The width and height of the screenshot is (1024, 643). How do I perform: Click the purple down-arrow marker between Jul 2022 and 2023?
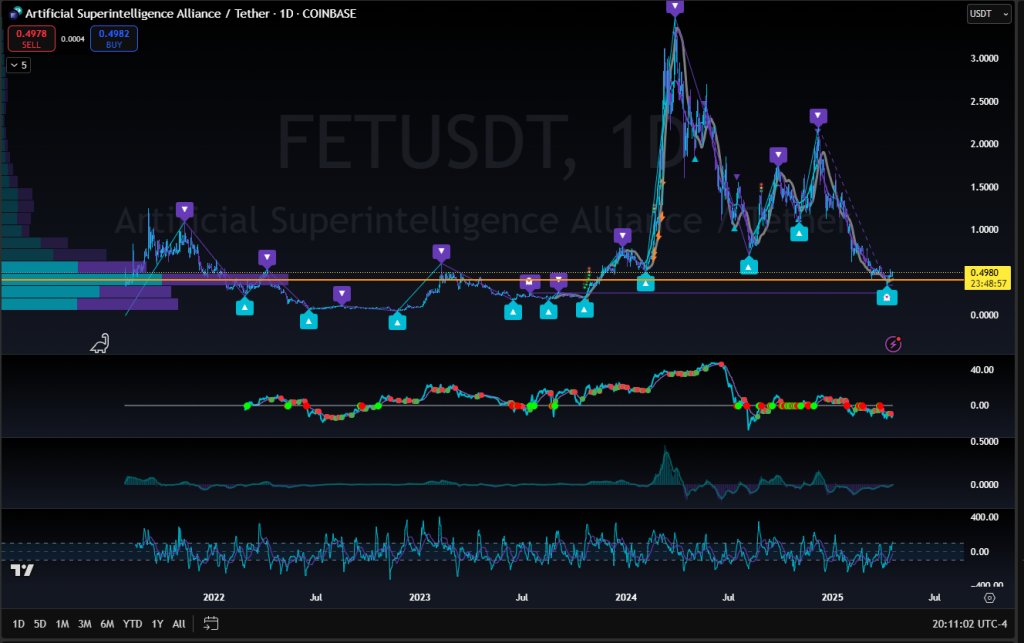tap(342, 294)
